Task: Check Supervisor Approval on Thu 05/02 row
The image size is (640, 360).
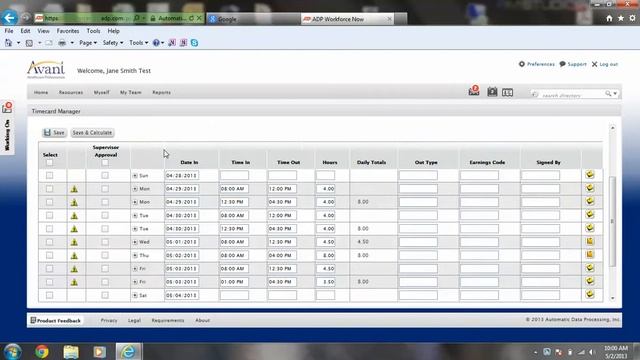Action: [x=105, y=256]
